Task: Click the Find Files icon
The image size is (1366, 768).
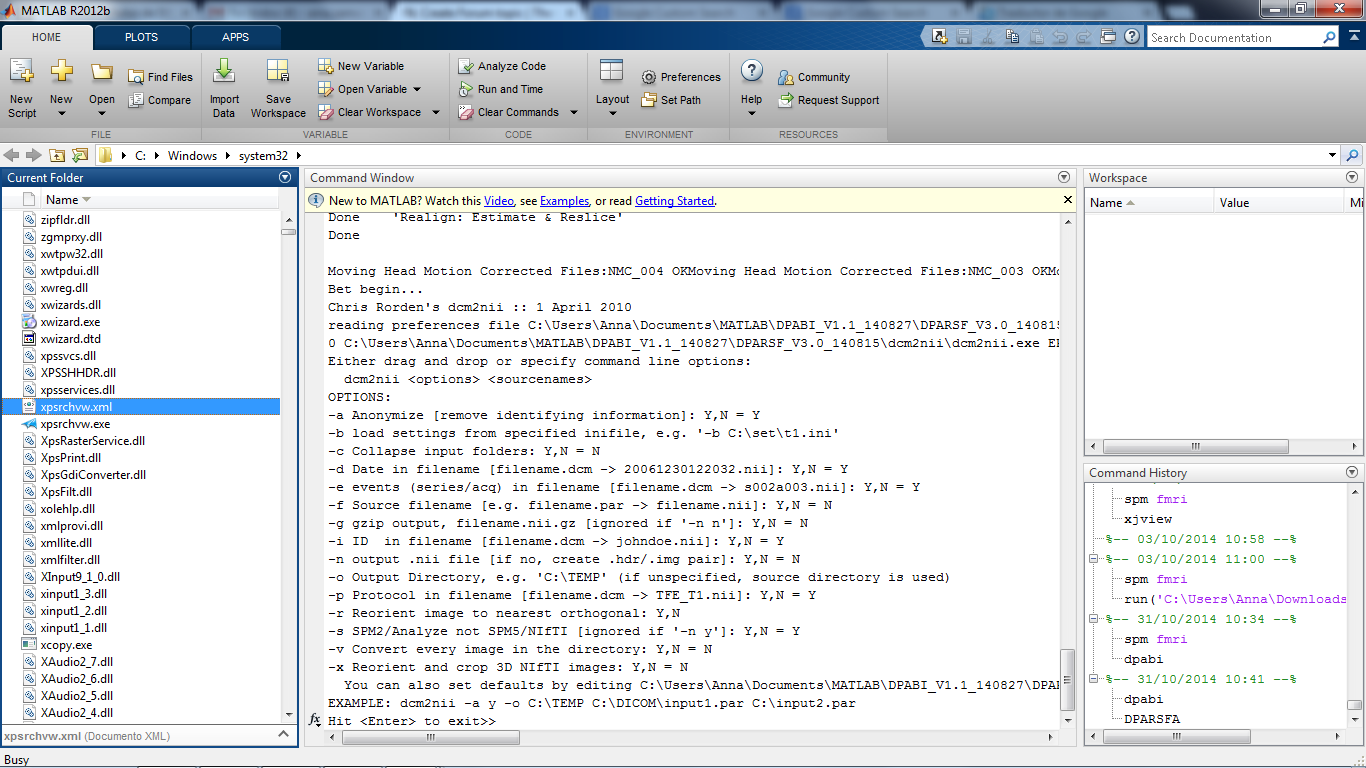Action: [x=136, y=77]
